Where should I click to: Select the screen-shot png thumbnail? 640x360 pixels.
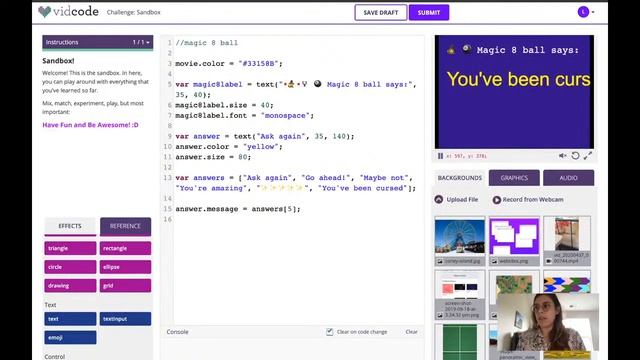460,295
